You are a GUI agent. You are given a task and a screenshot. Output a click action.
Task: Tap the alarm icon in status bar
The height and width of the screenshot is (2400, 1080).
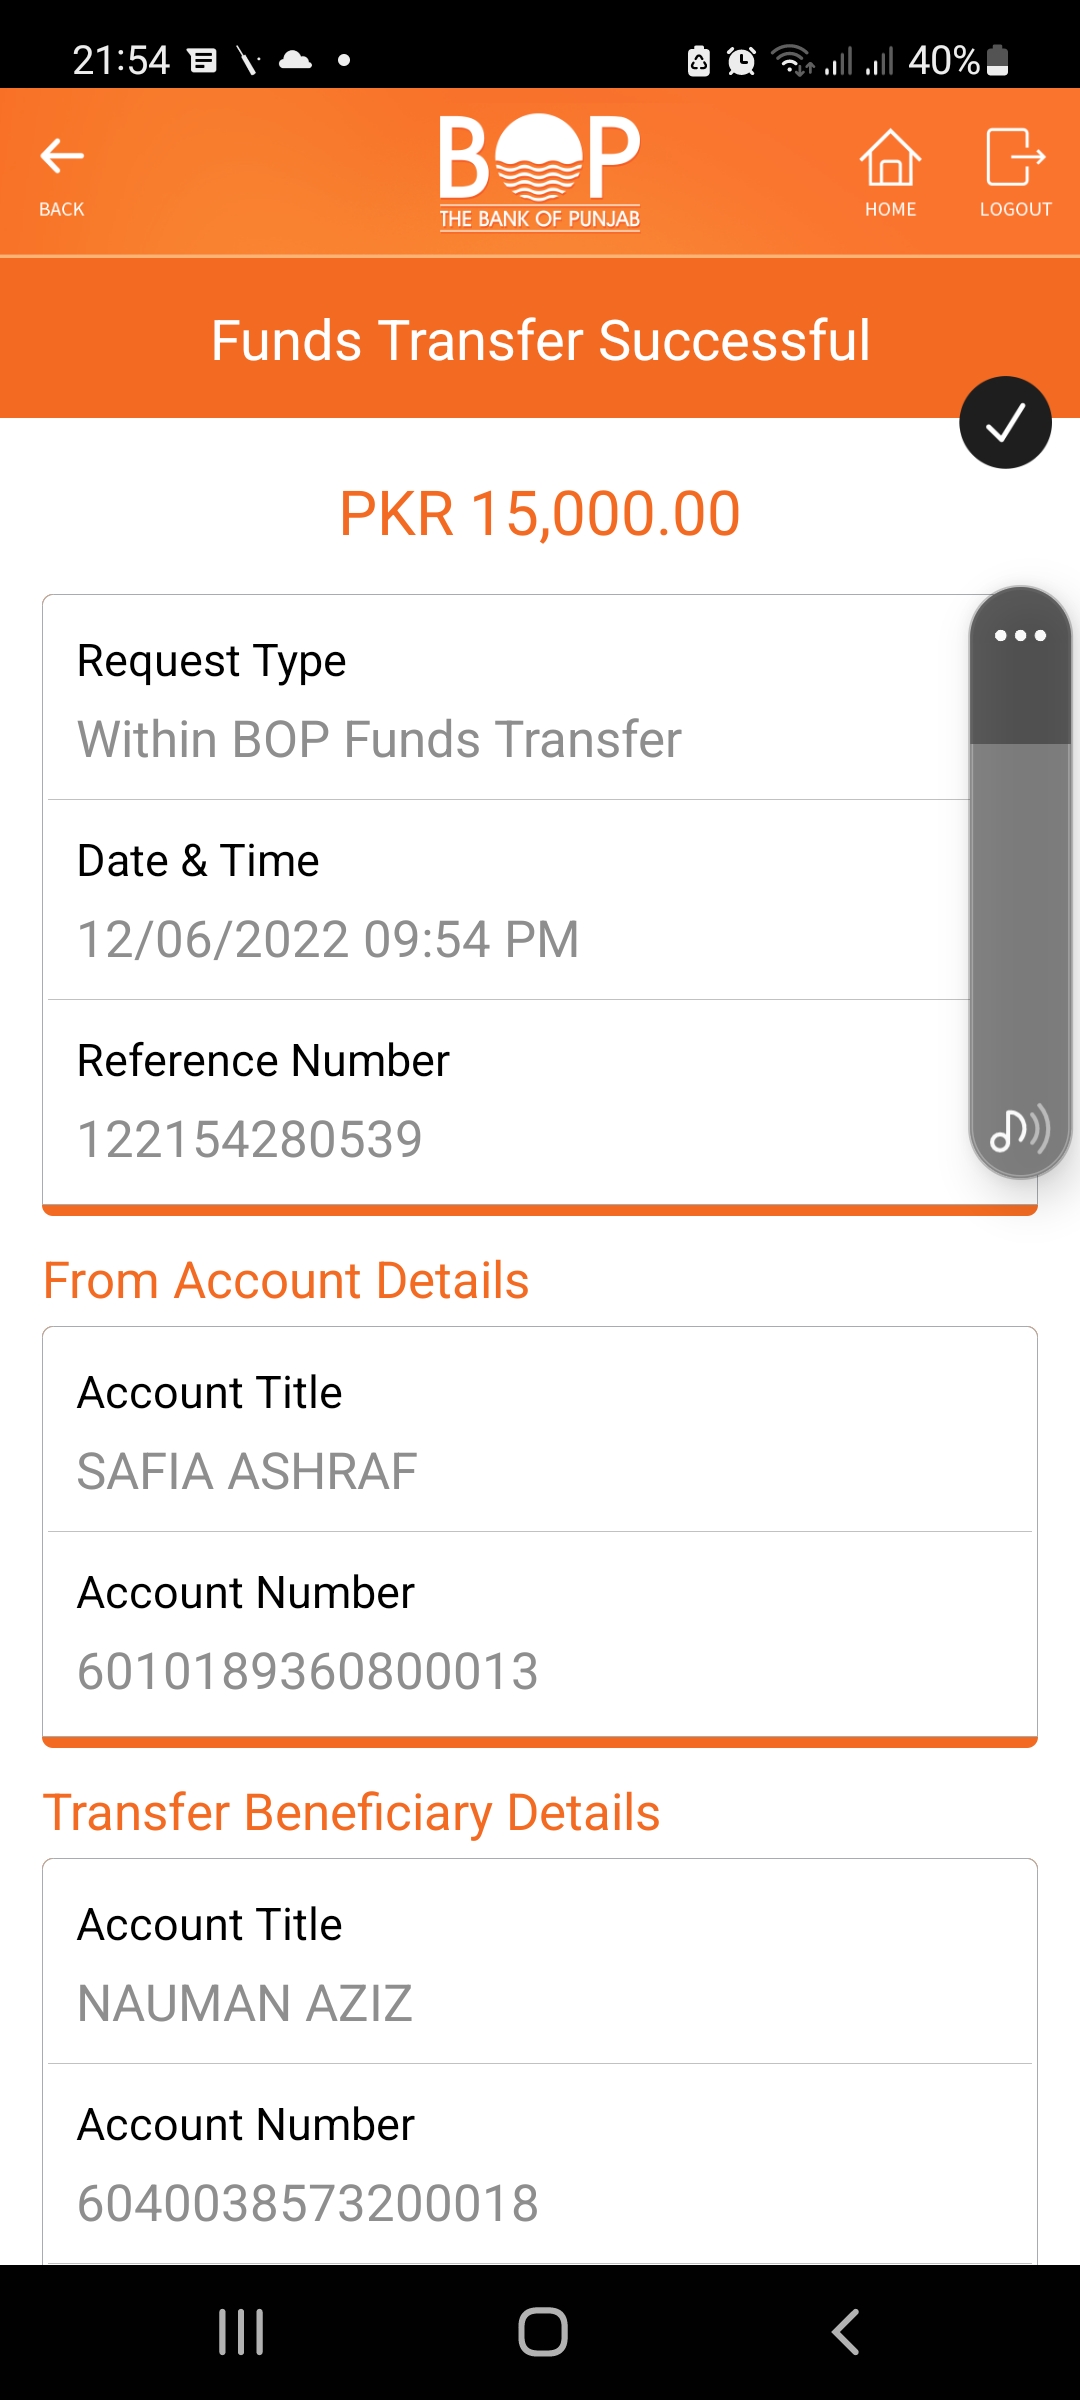741,61
